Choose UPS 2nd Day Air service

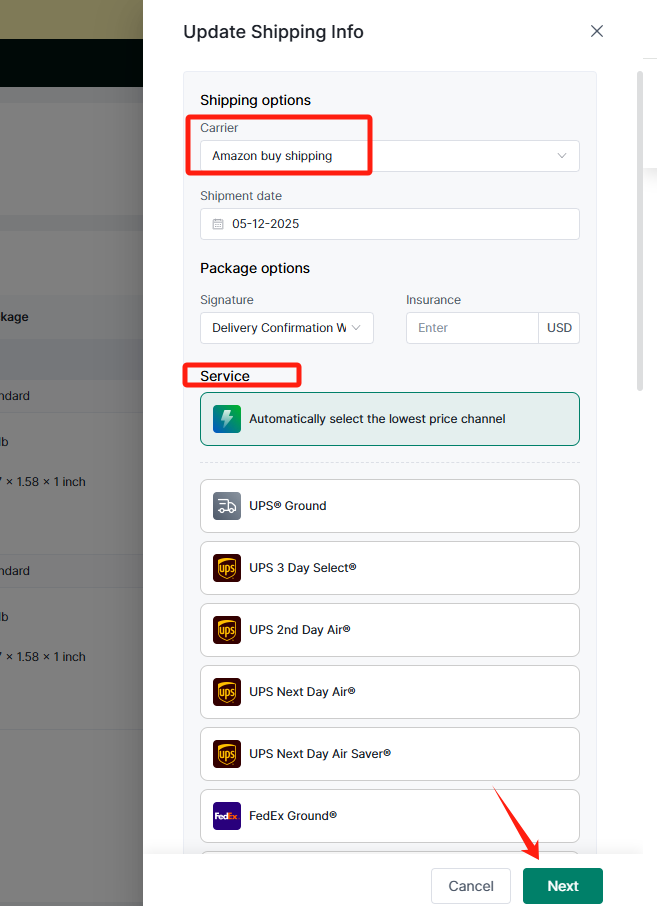pyautogui.click(x=389, y=630)
